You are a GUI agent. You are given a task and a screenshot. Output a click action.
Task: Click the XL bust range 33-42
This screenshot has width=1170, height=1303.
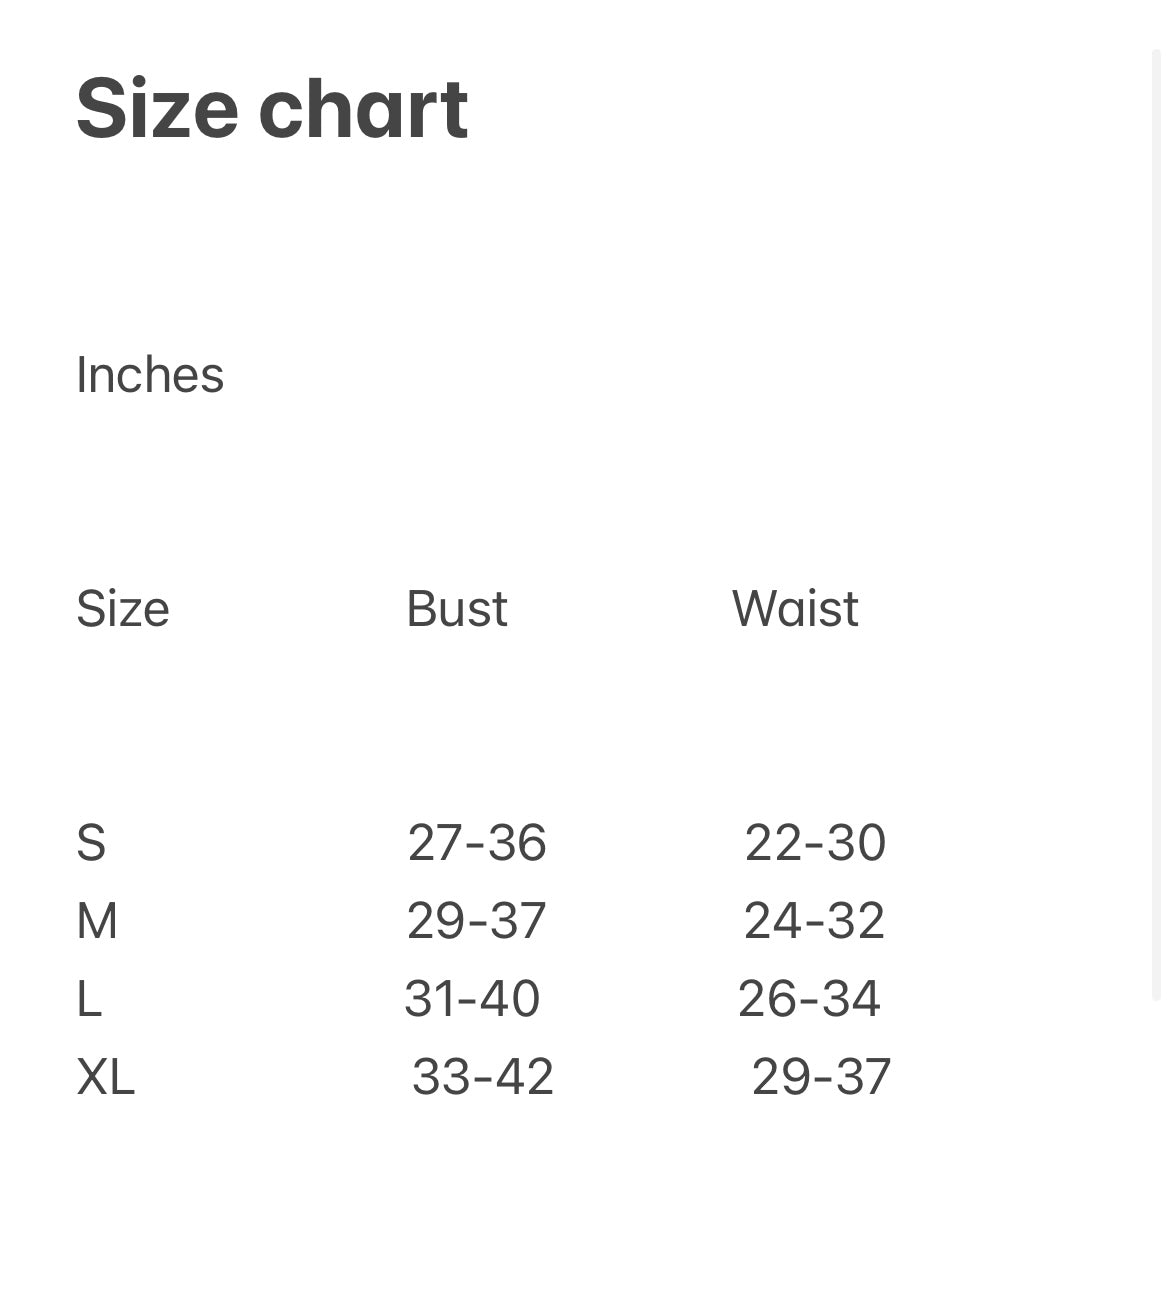coord(483,1077)
